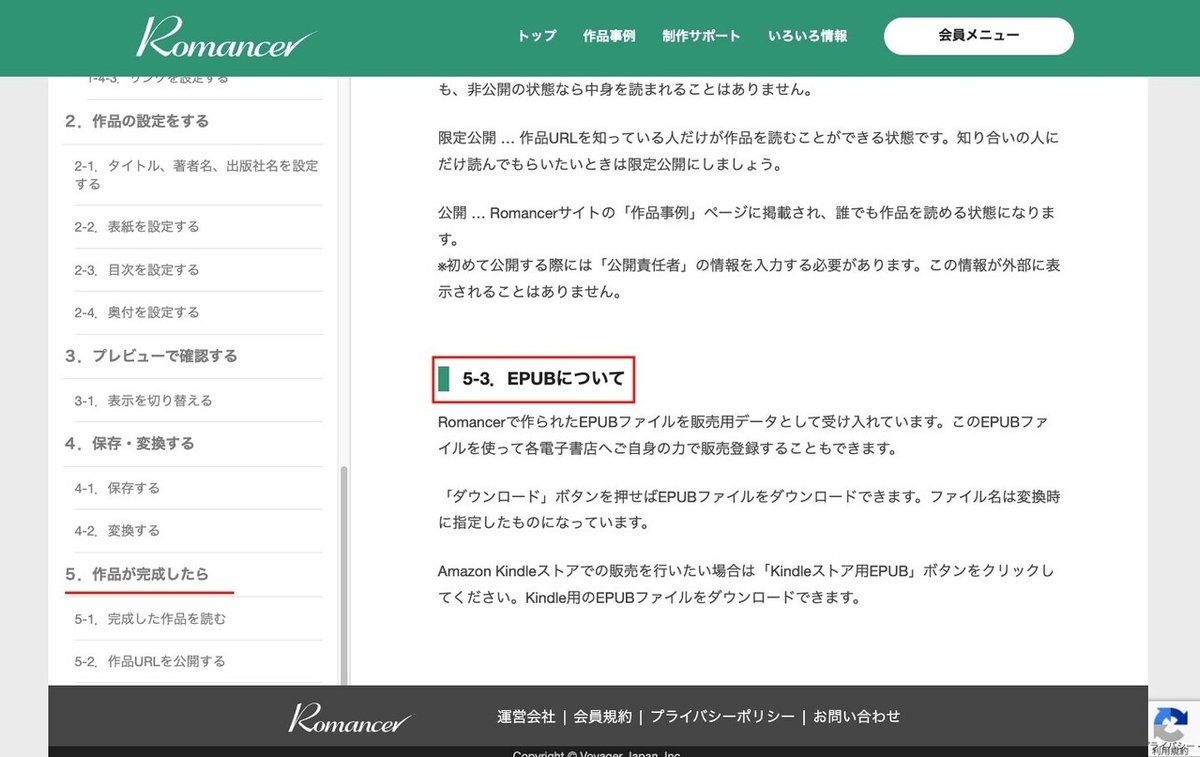Select sidebar section 4．保存・変換する
The width and height of the screenshot is (1200, 757).
[130, 443]
